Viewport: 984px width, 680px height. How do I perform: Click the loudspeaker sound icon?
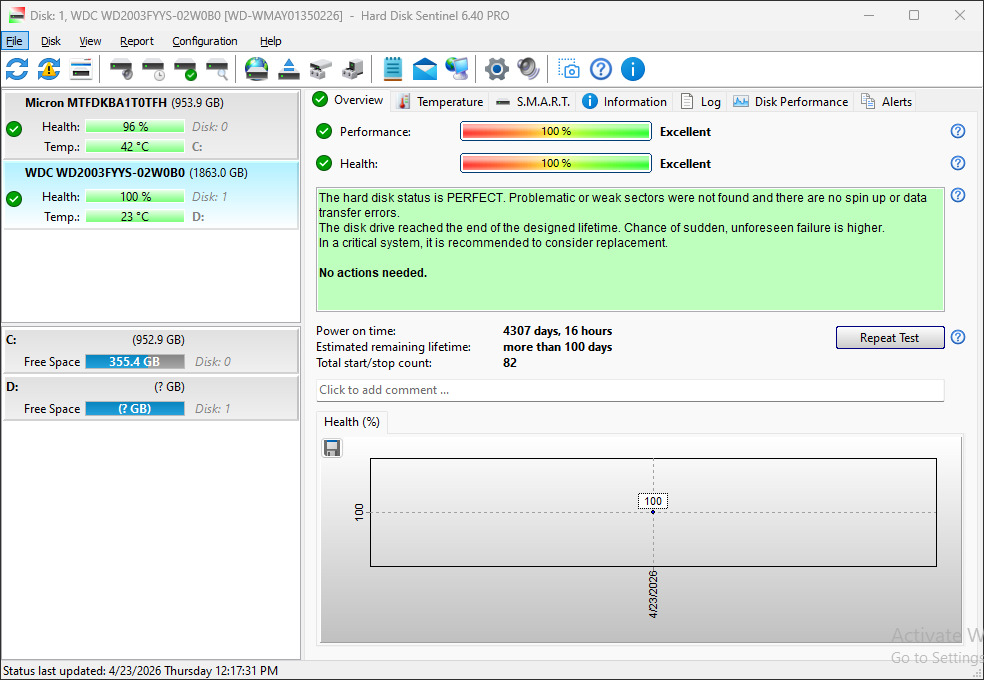tap(528, 69)
